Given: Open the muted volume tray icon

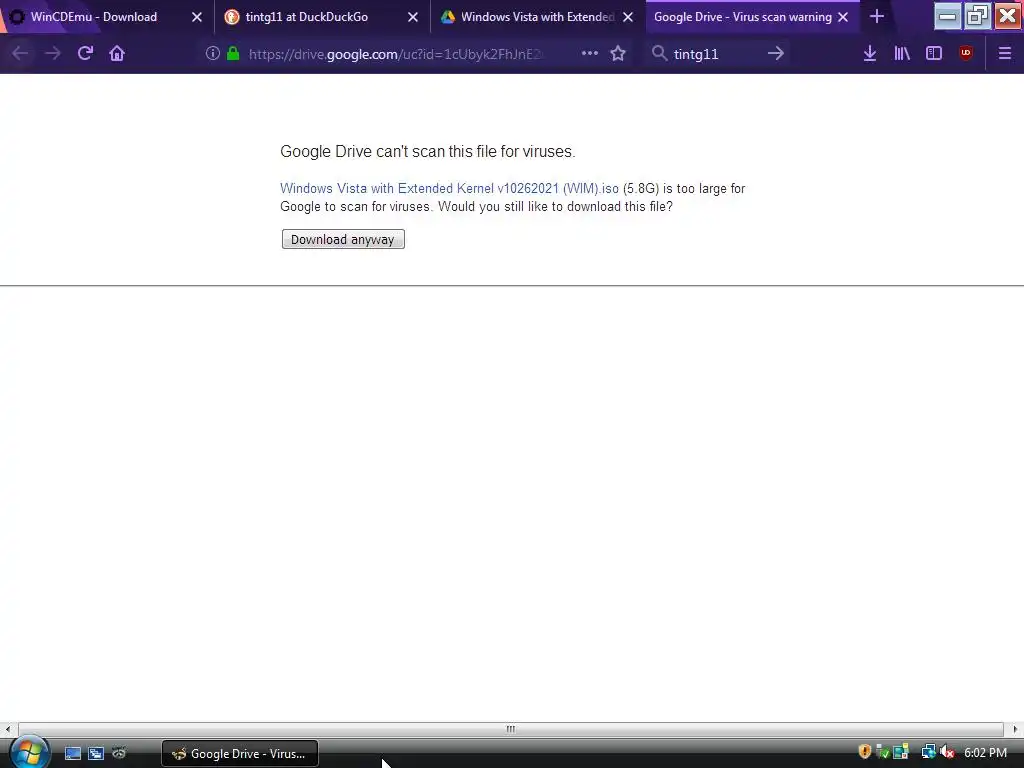Looking at the screenshot, I should (x=947, y=752).
